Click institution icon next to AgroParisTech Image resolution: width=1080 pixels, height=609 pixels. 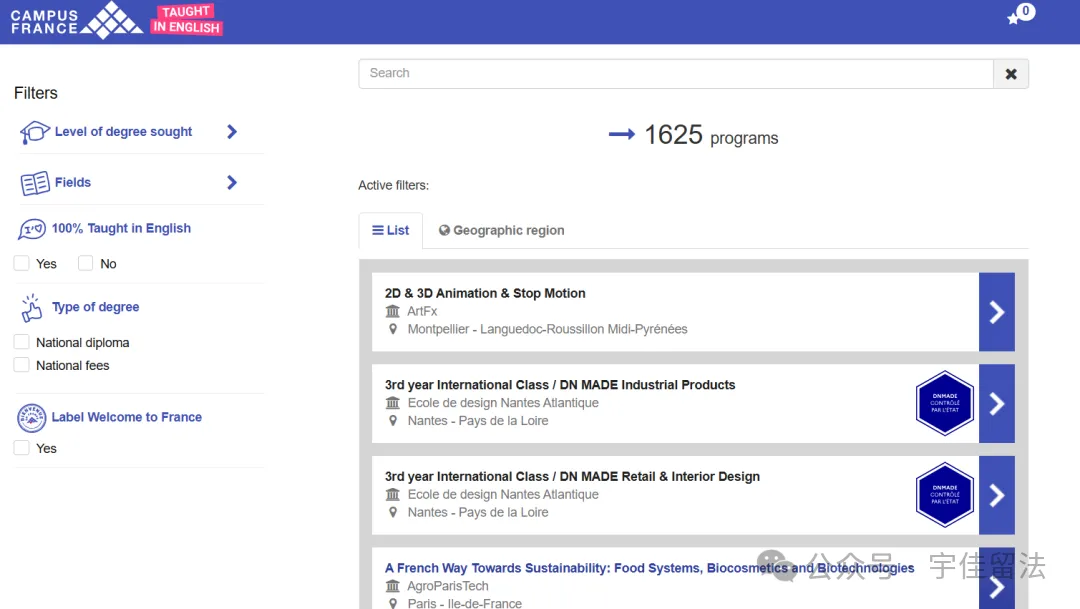coord(393,586)
